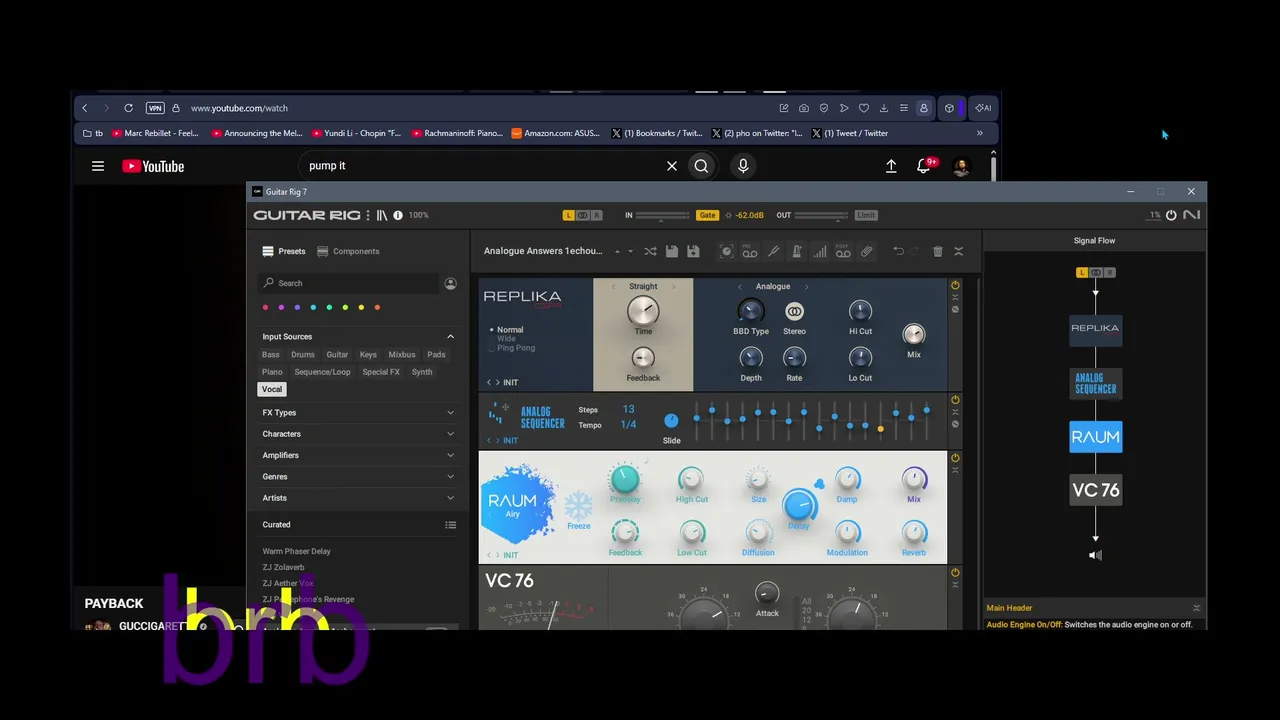The height and width of the screenshot is (720, 1280).
Task: Click the PRE tape deck icon
Action: tap(750, 252)
